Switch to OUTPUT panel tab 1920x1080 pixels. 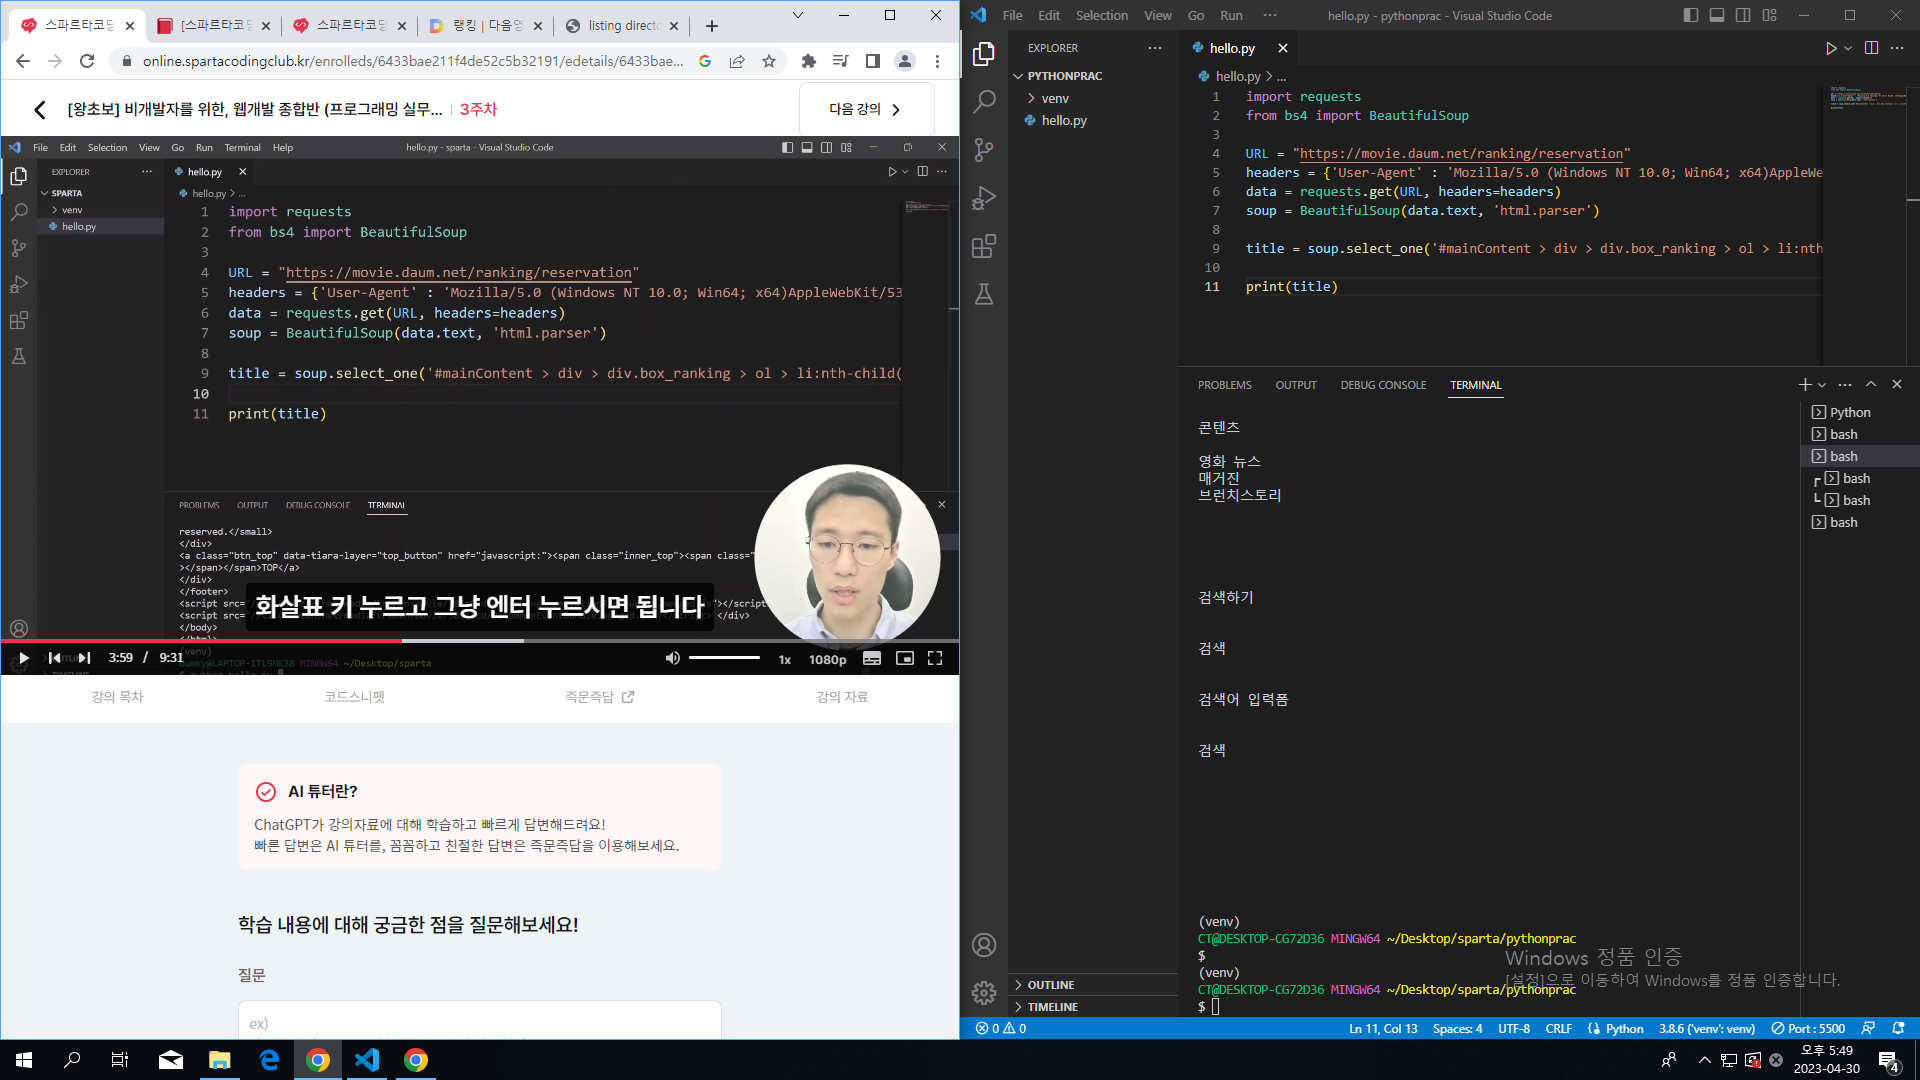(x=1295, y=385)
